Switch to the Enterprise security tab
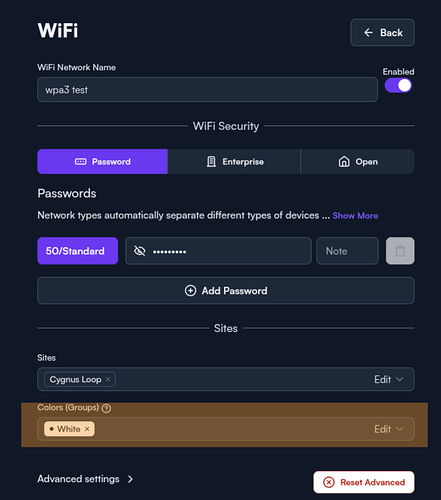The width and height of the screenshot is (441, 500). [234, 162]
